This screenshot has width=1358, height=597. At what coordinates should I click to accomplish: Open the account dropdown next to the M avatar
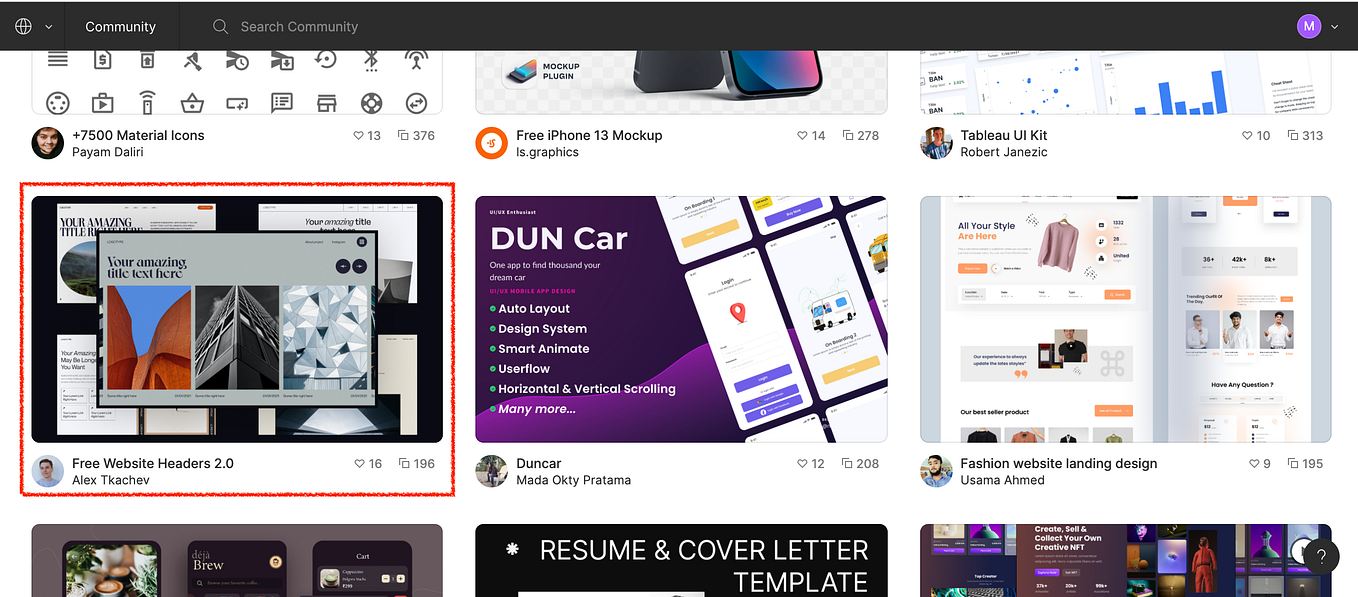(1335, 26)
